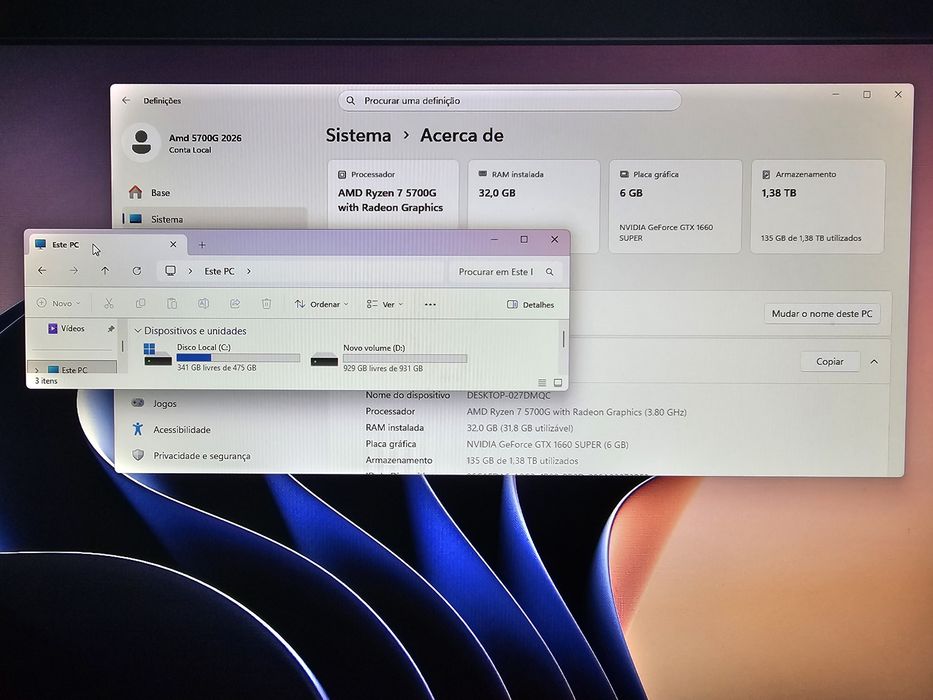
Task: Open the Novo dropdown in Explorer
Action: [58, 304]
